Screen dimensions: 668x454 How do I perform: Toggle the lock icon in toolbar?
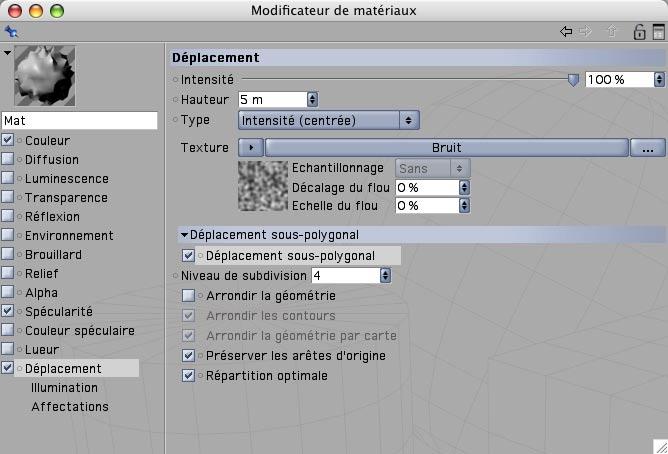pyautogui.click(x=639, y=32)
